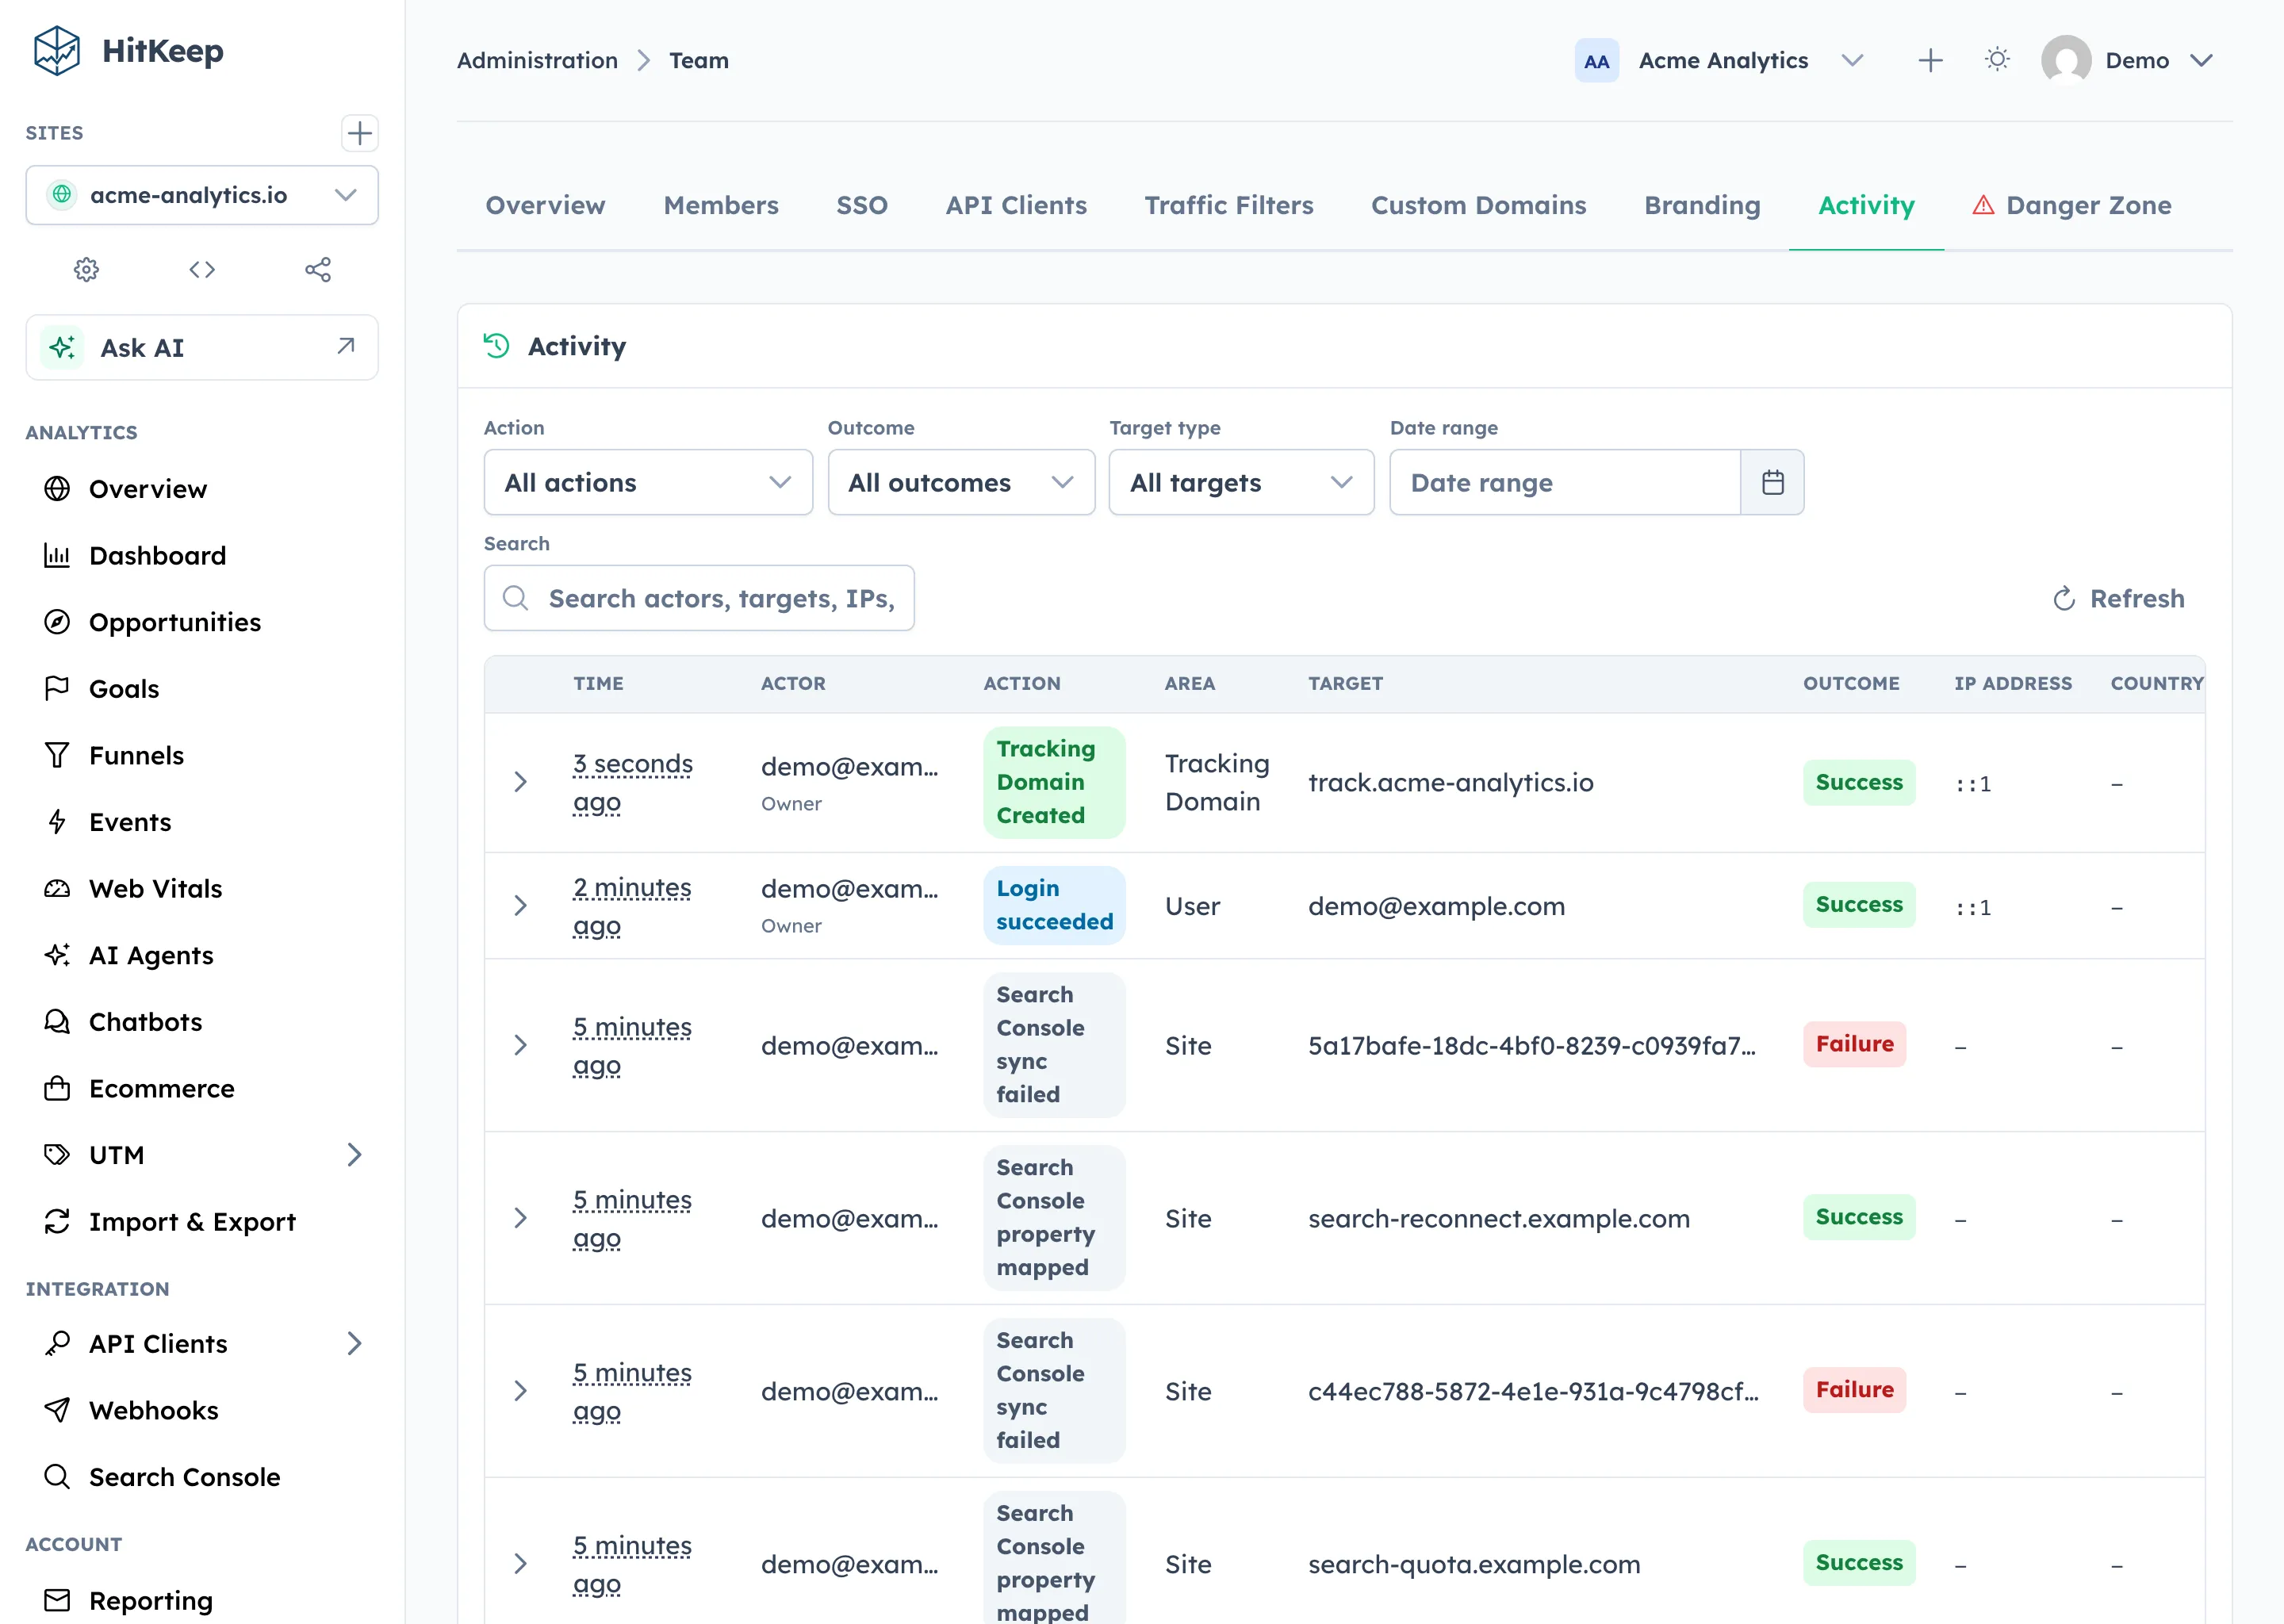Viewport: 2284px width, 1624px height.
Task: Open the tracking code snippet icon
Action: click(x=202, y=269)
